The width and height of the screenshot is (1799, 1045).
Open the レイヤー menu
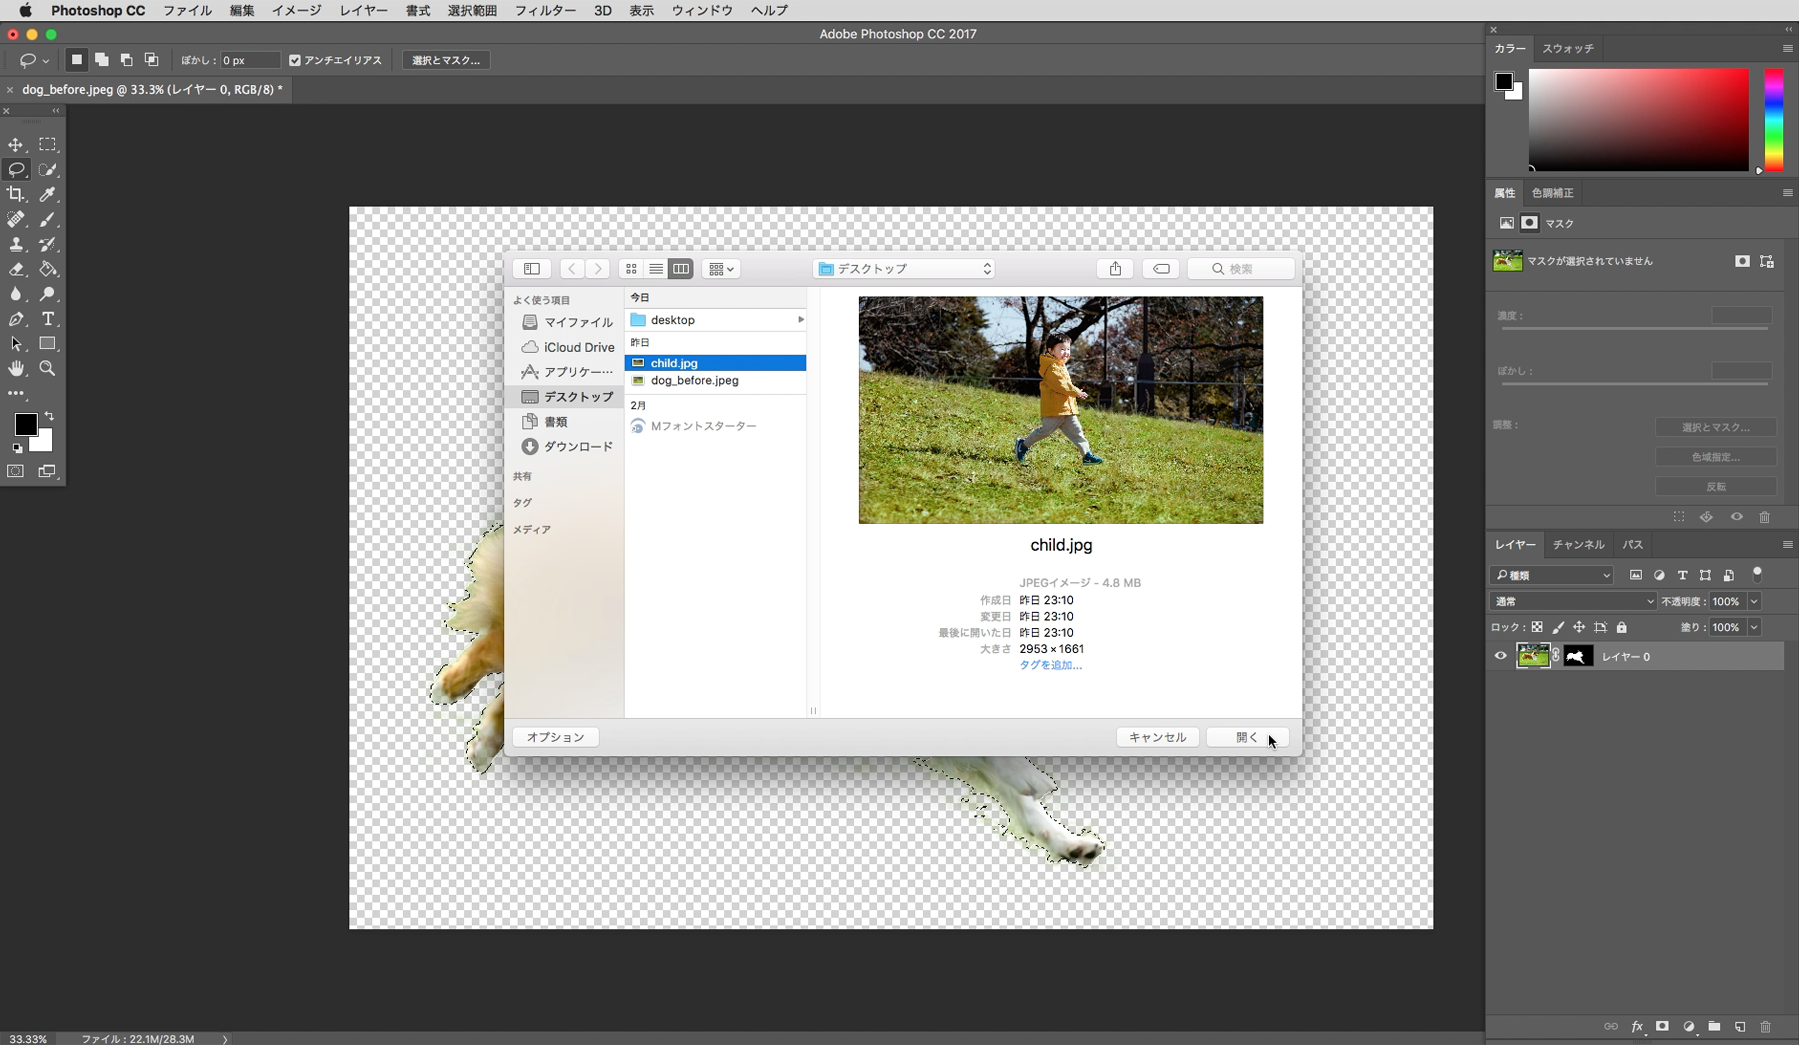364,10
